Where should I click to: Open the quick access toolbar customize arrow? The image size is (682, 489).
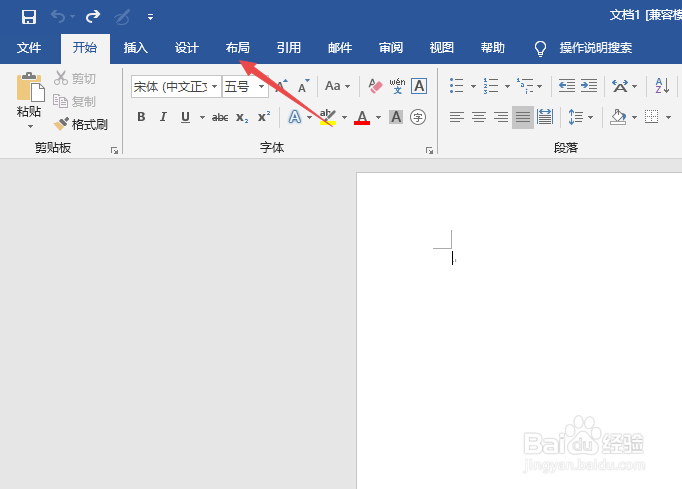click(150, 17)
